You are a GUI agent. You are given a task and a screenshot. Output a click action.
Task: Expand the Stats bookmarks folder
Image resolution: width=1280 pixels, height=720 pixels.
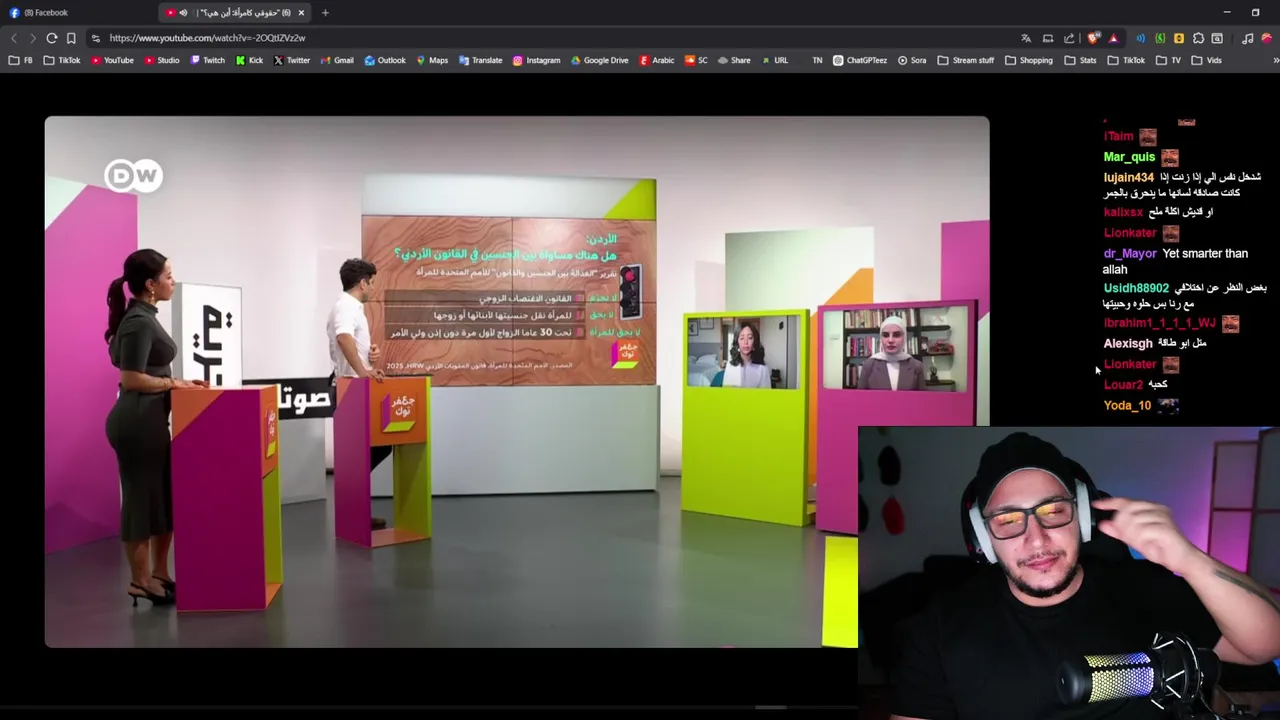[x=1081, y=60]
